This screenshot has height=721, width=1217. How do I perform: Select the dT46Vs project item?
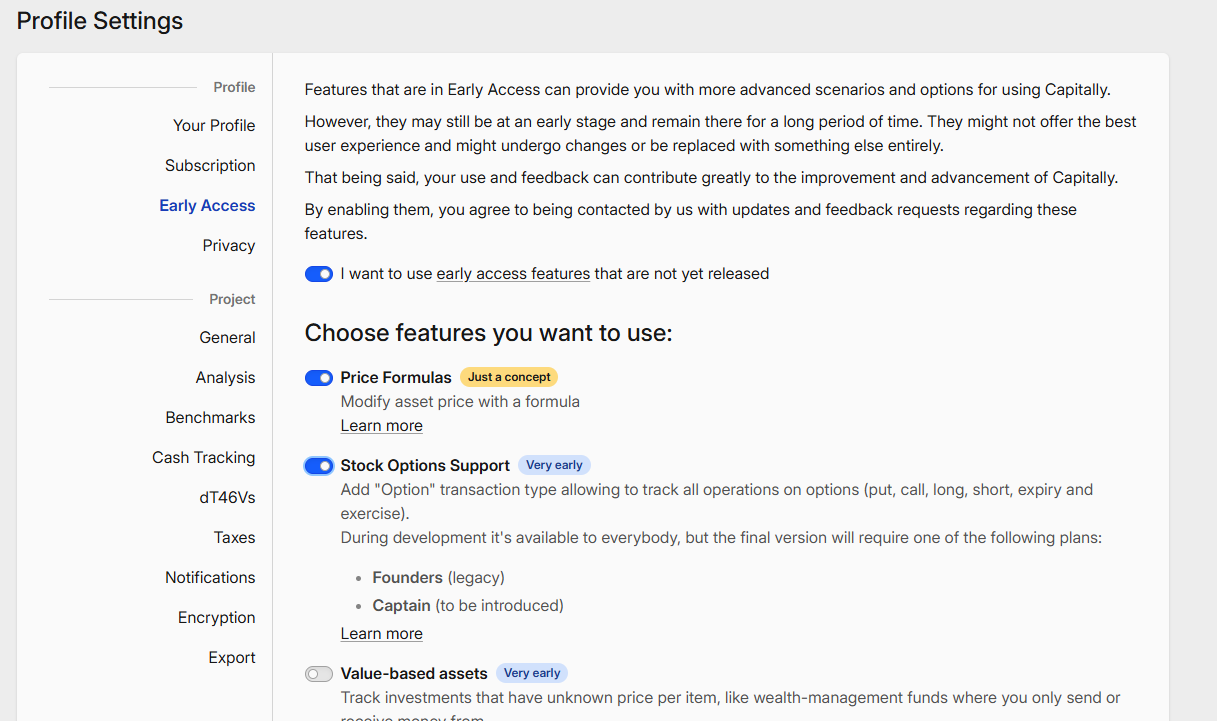(227, 497)
